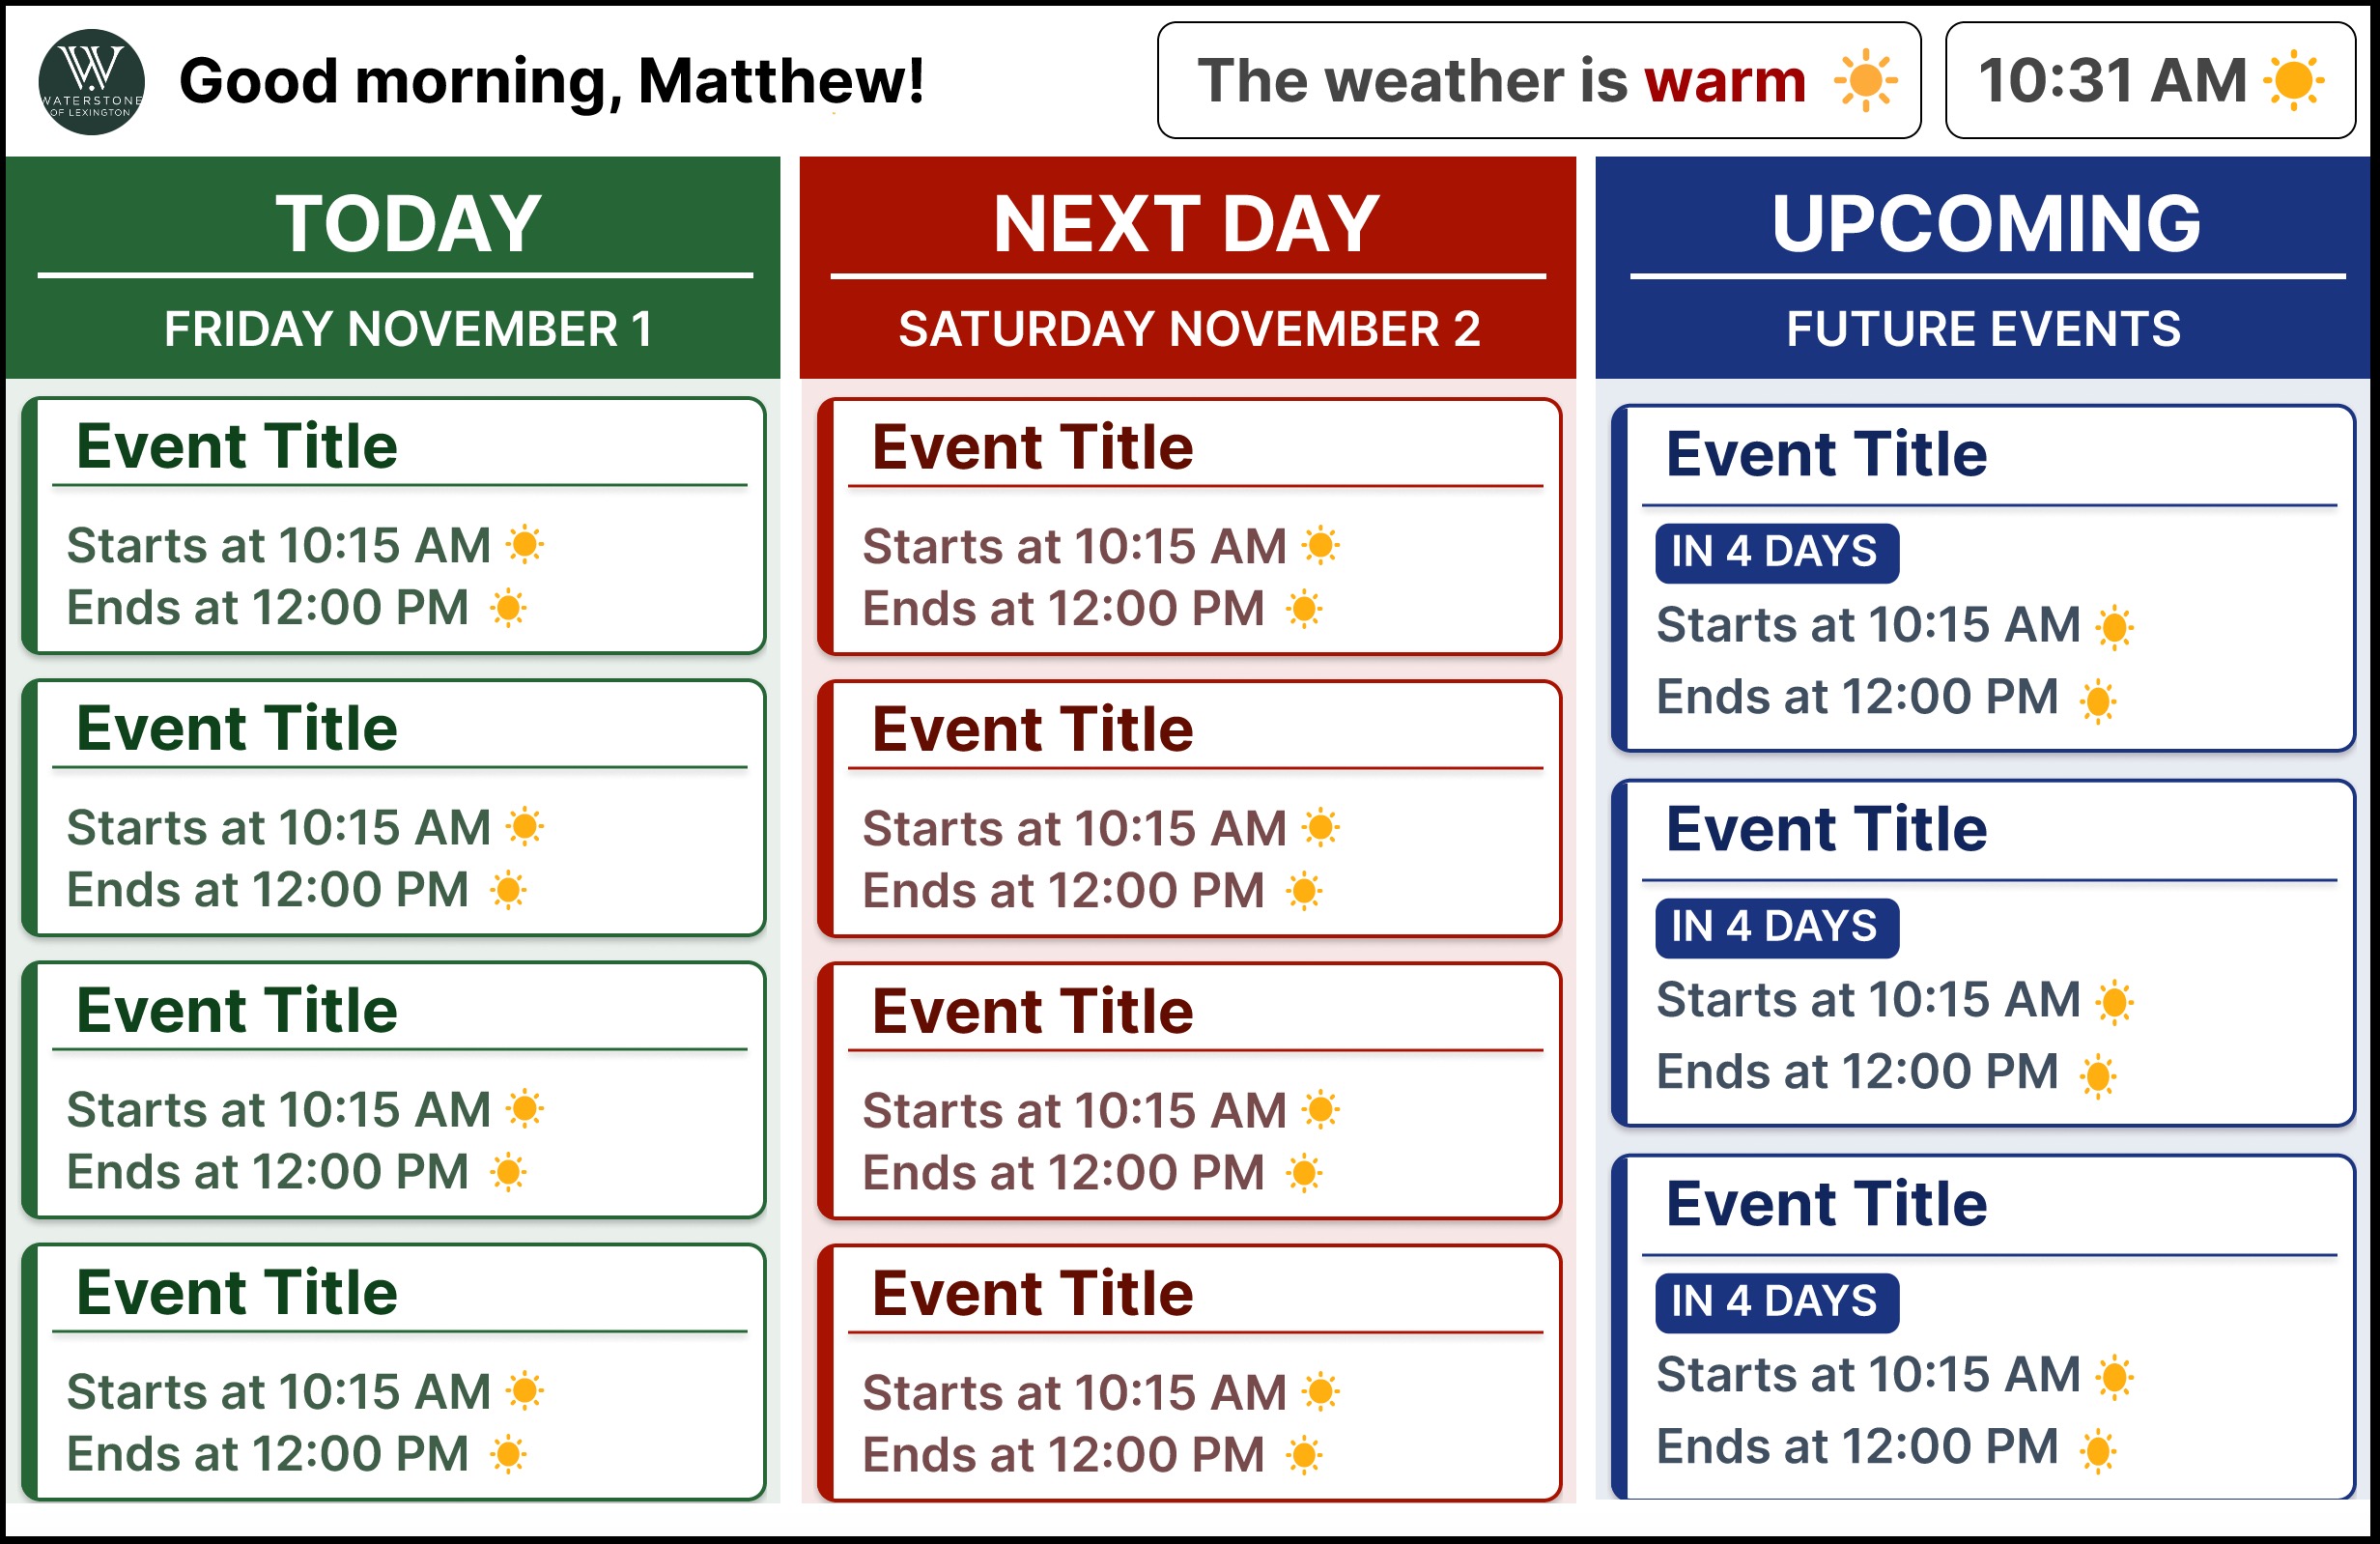Click the IN 4 DAYS badge on third upcoming event
The height and width of the screenshot is (1544, 2380).
(1777, 1303)
